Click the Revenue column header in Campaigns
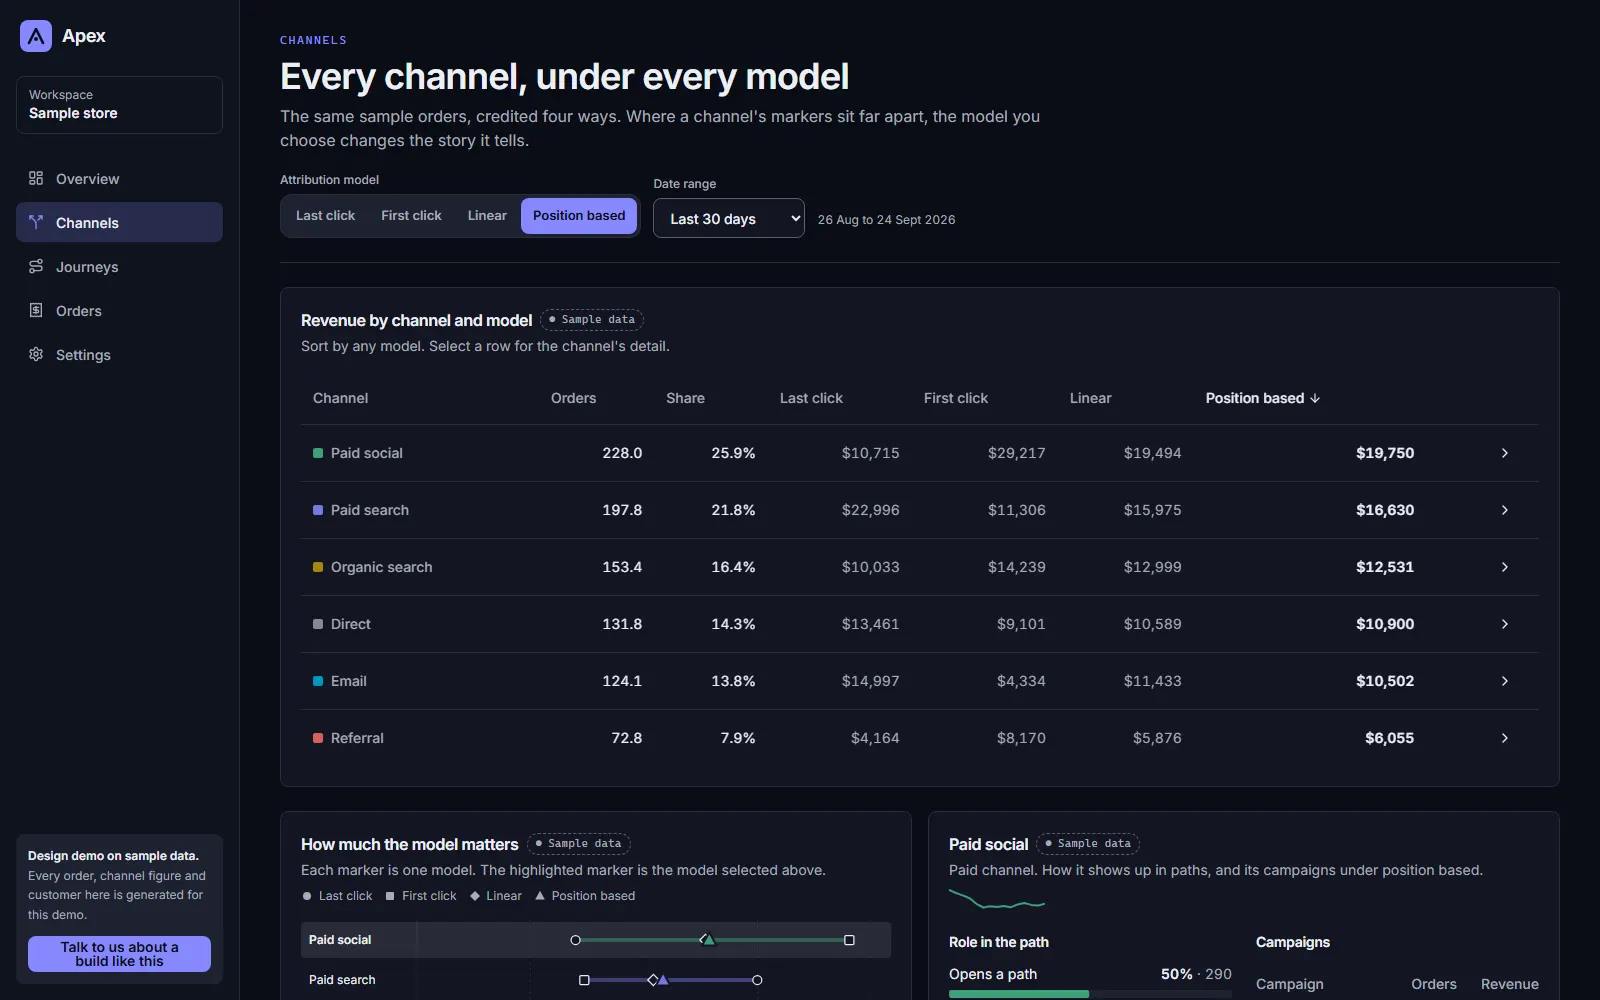The image size is (1600, 1000). 1510,984
